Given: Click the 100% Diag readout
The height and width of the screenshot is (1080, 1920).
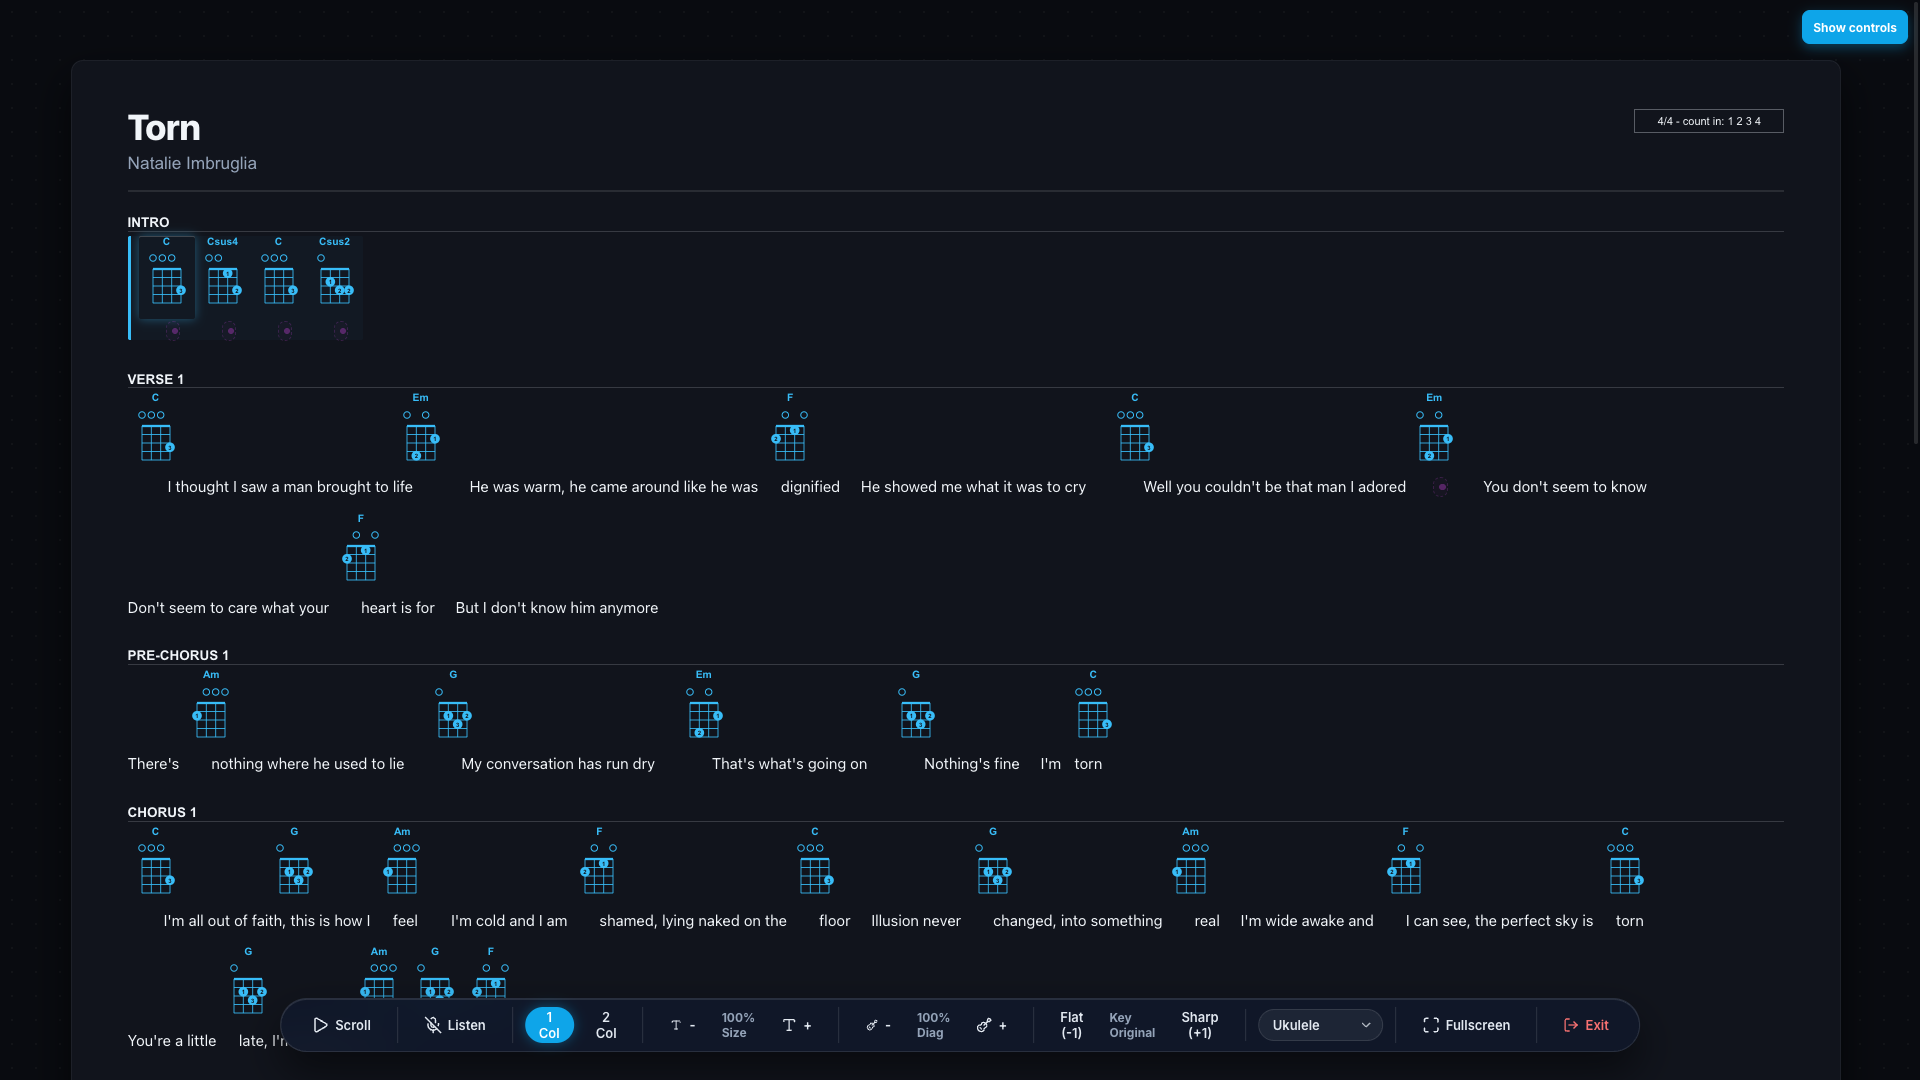Looking at the screenshot, I should tap(933, 1025).
